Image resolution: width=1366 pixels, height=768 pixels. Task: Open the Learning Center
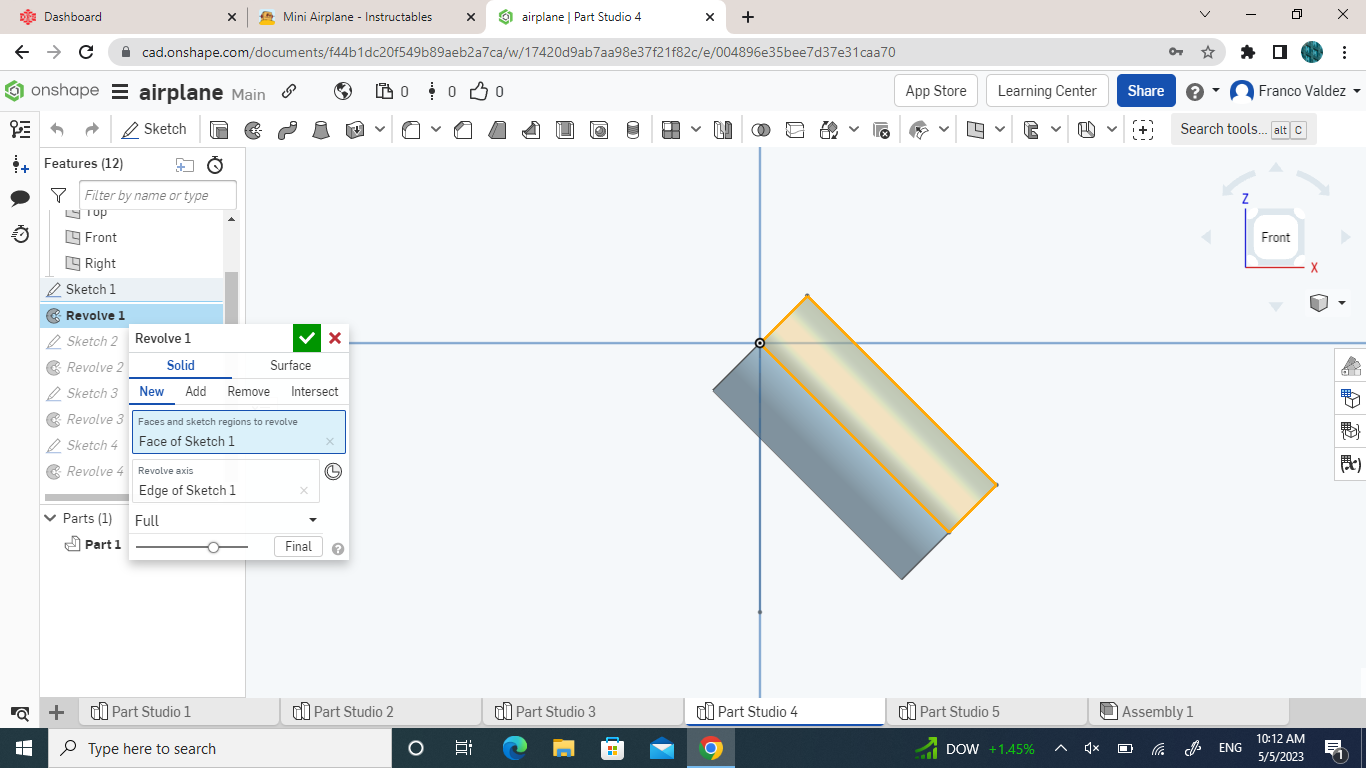pyautogui.click(x=1047, y=90)
